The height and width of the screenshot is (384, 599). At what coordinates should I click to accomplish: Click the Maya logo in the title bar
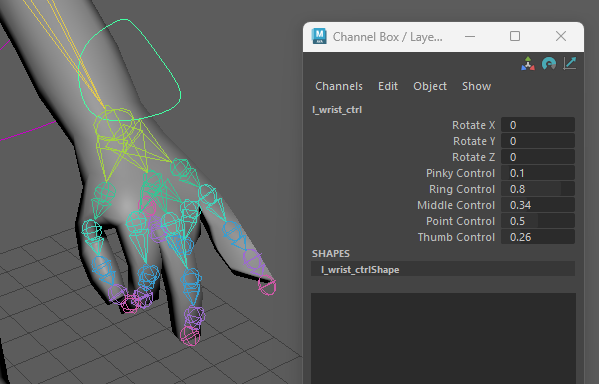(319, 36)
